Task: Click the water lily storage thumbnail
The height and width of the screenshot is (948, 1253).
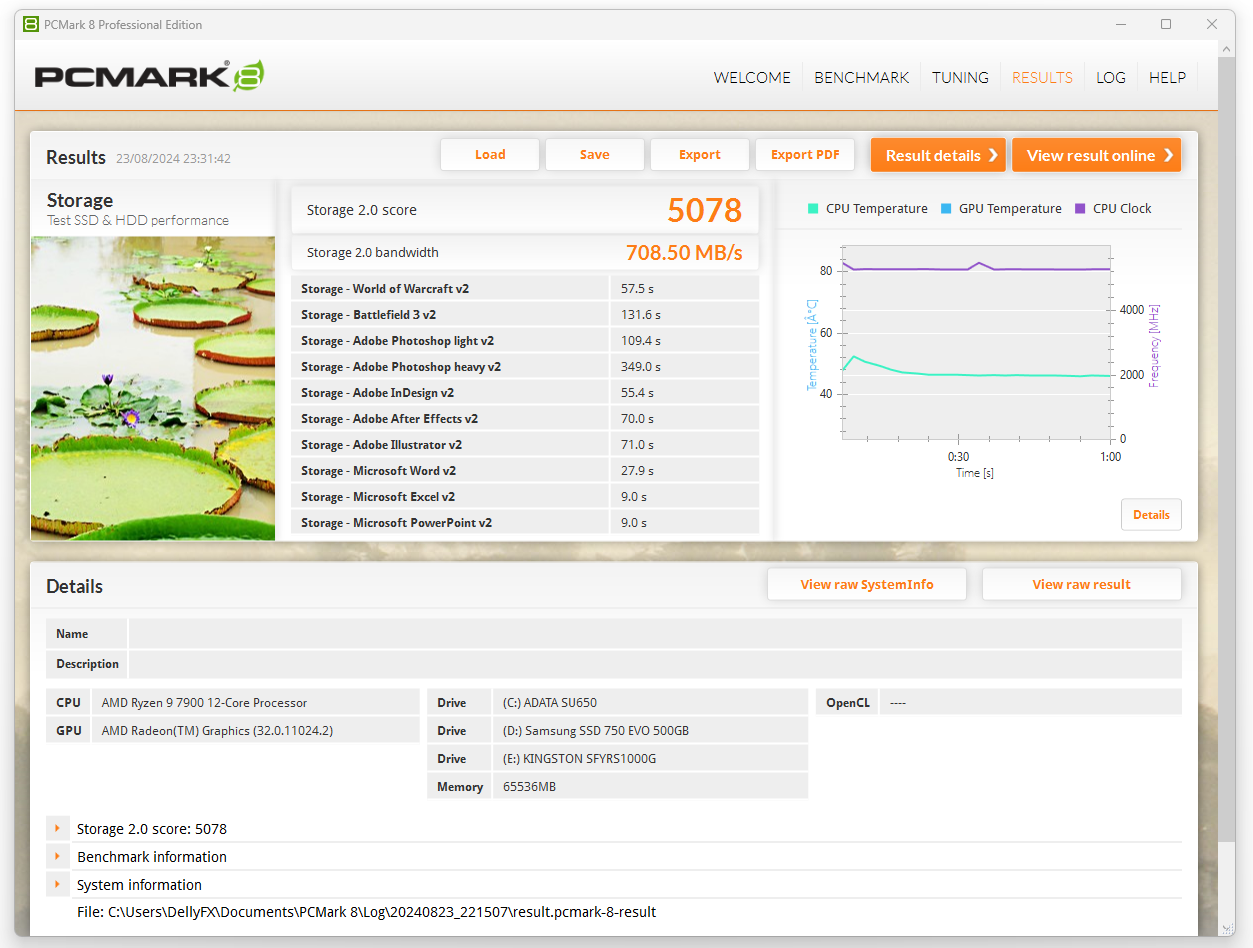Action: coord(153,388)
